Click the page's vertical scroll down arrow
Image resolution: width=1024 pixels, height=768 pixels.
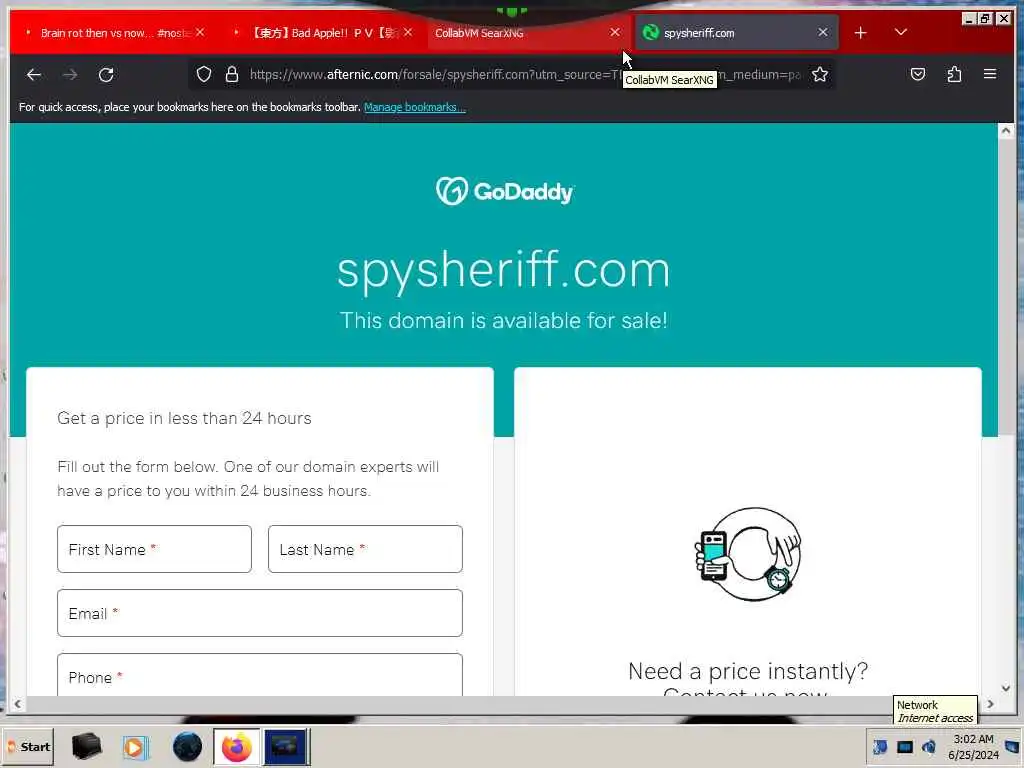click(1006, 688)
